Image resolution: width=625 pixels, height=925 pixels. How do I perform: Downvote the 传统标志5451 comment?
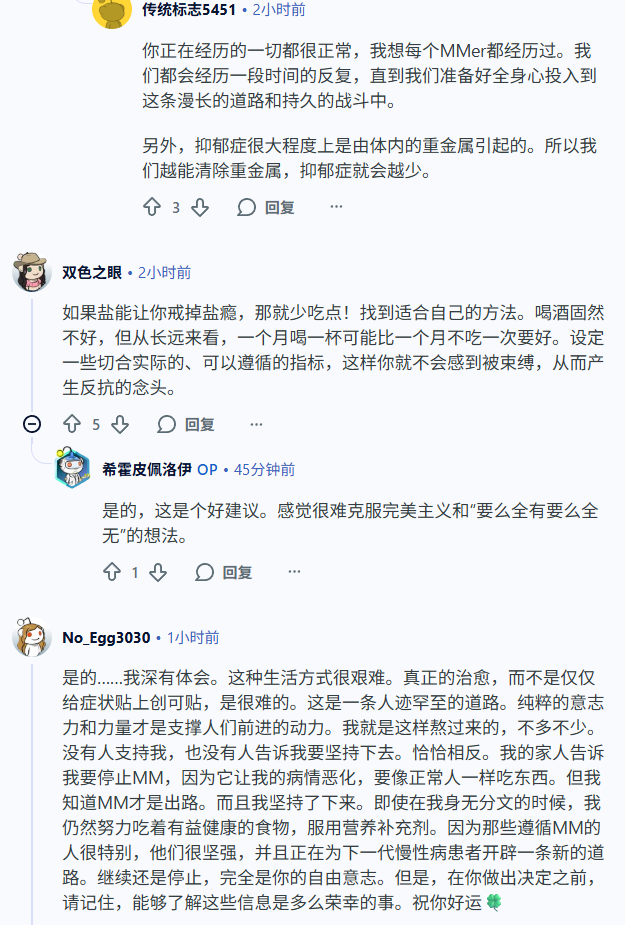[200, 207]
